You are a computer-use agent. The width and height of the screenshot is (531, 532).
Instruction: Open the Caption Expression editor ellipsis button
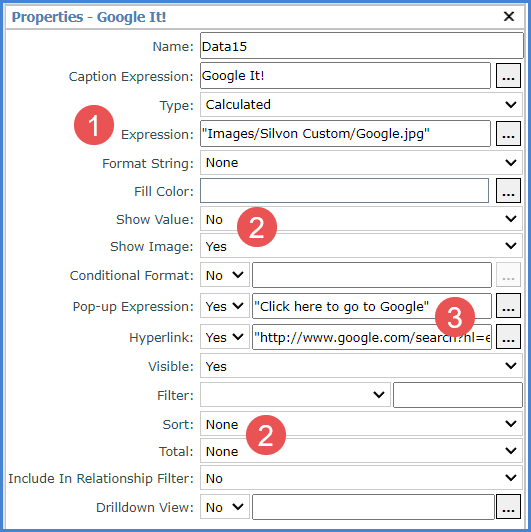[x=508, y=76]
